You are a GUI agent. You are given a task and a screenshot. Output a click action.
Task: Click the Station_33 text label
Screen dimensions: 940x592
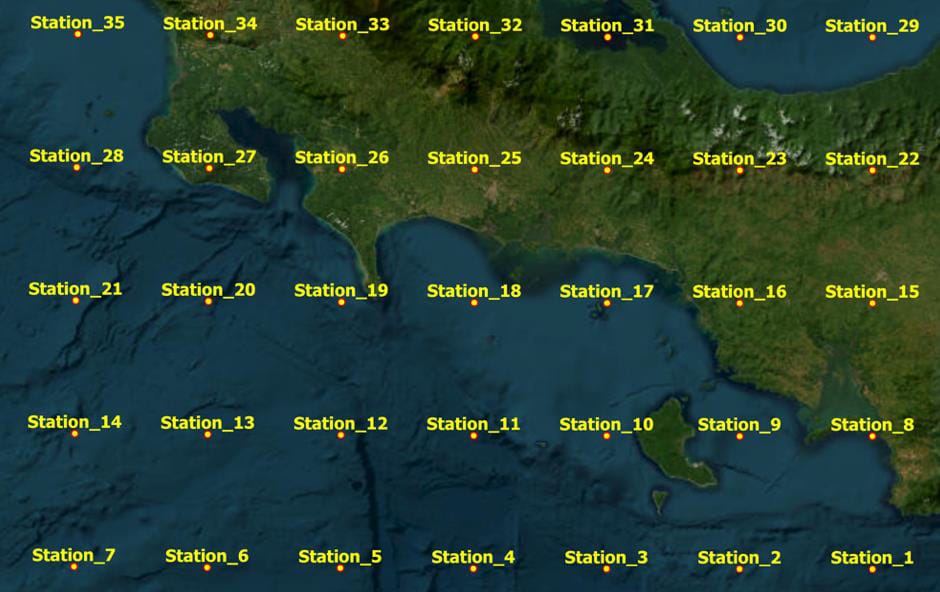(342, 24)
